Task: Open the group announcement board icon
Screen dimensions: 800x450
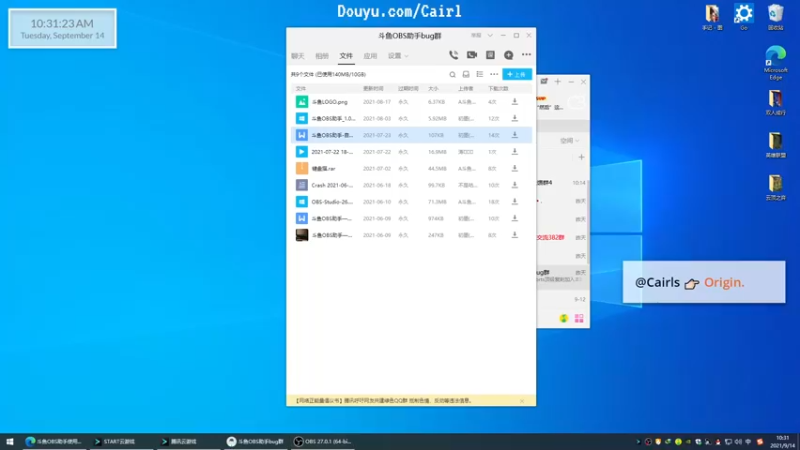Action: pos(490,55)
